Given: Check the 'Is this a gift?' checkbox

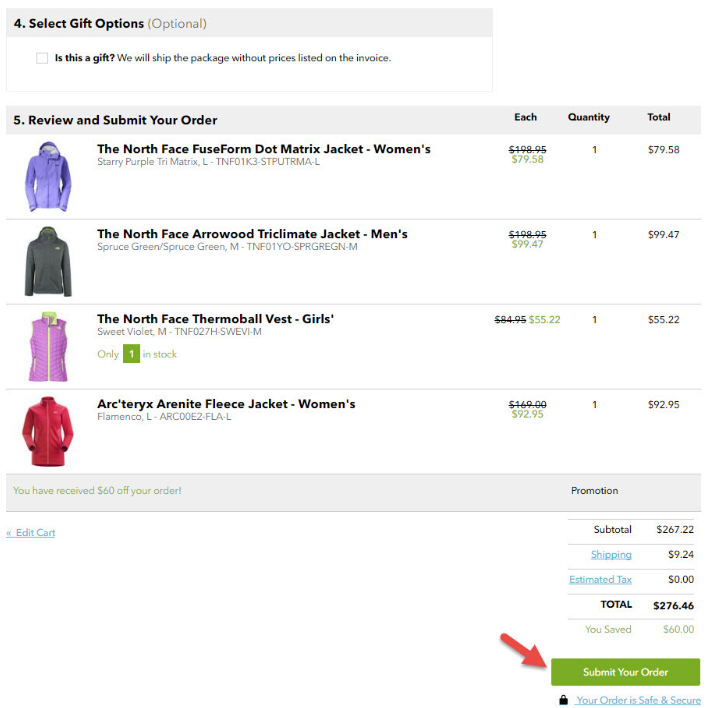Looking at the screenshot, I should click(x=42, y=58).
